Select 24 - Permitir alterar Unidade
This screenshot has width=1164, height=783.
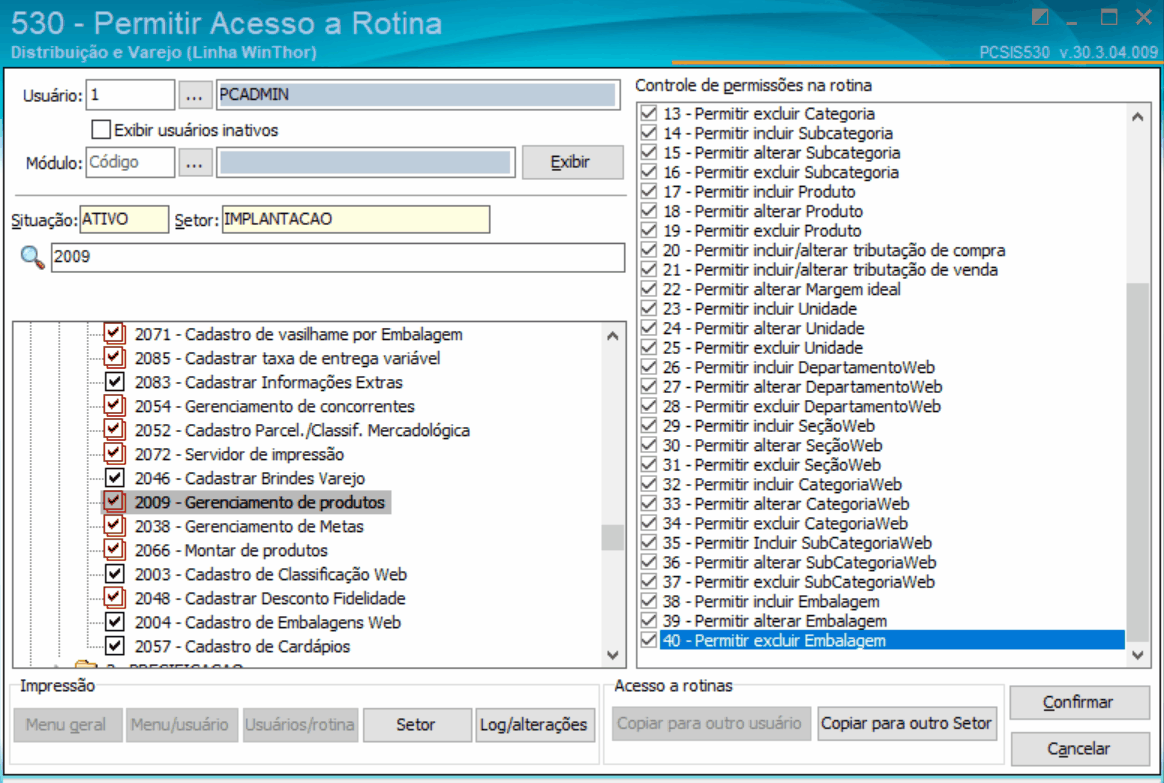763,328
